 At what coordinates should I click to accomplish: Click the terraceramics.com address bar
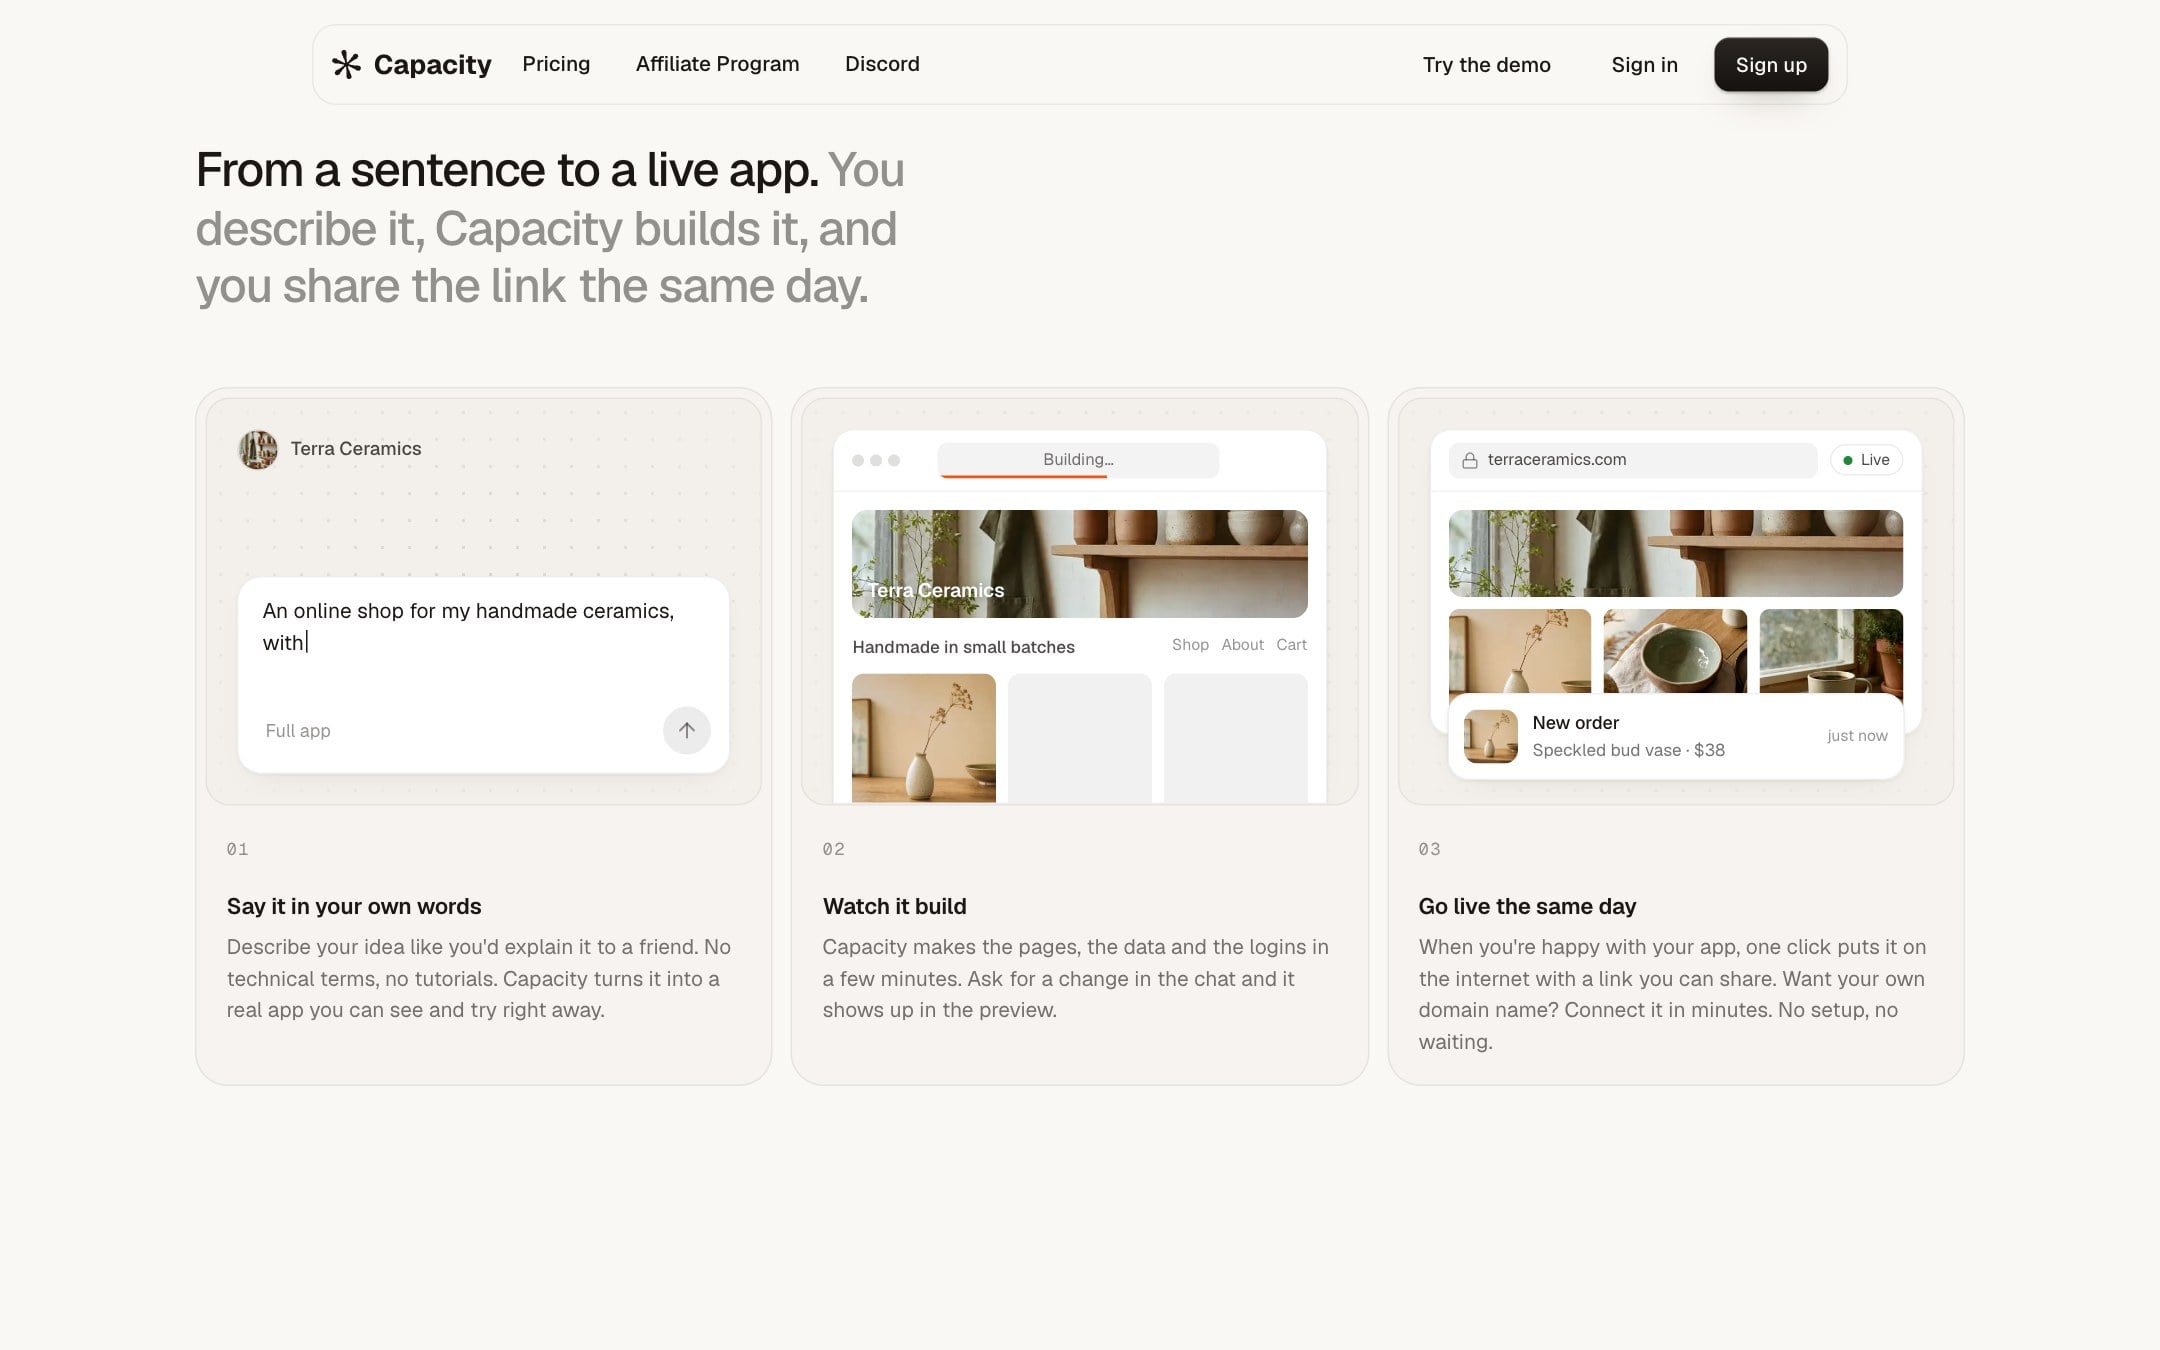[1632, 460]
